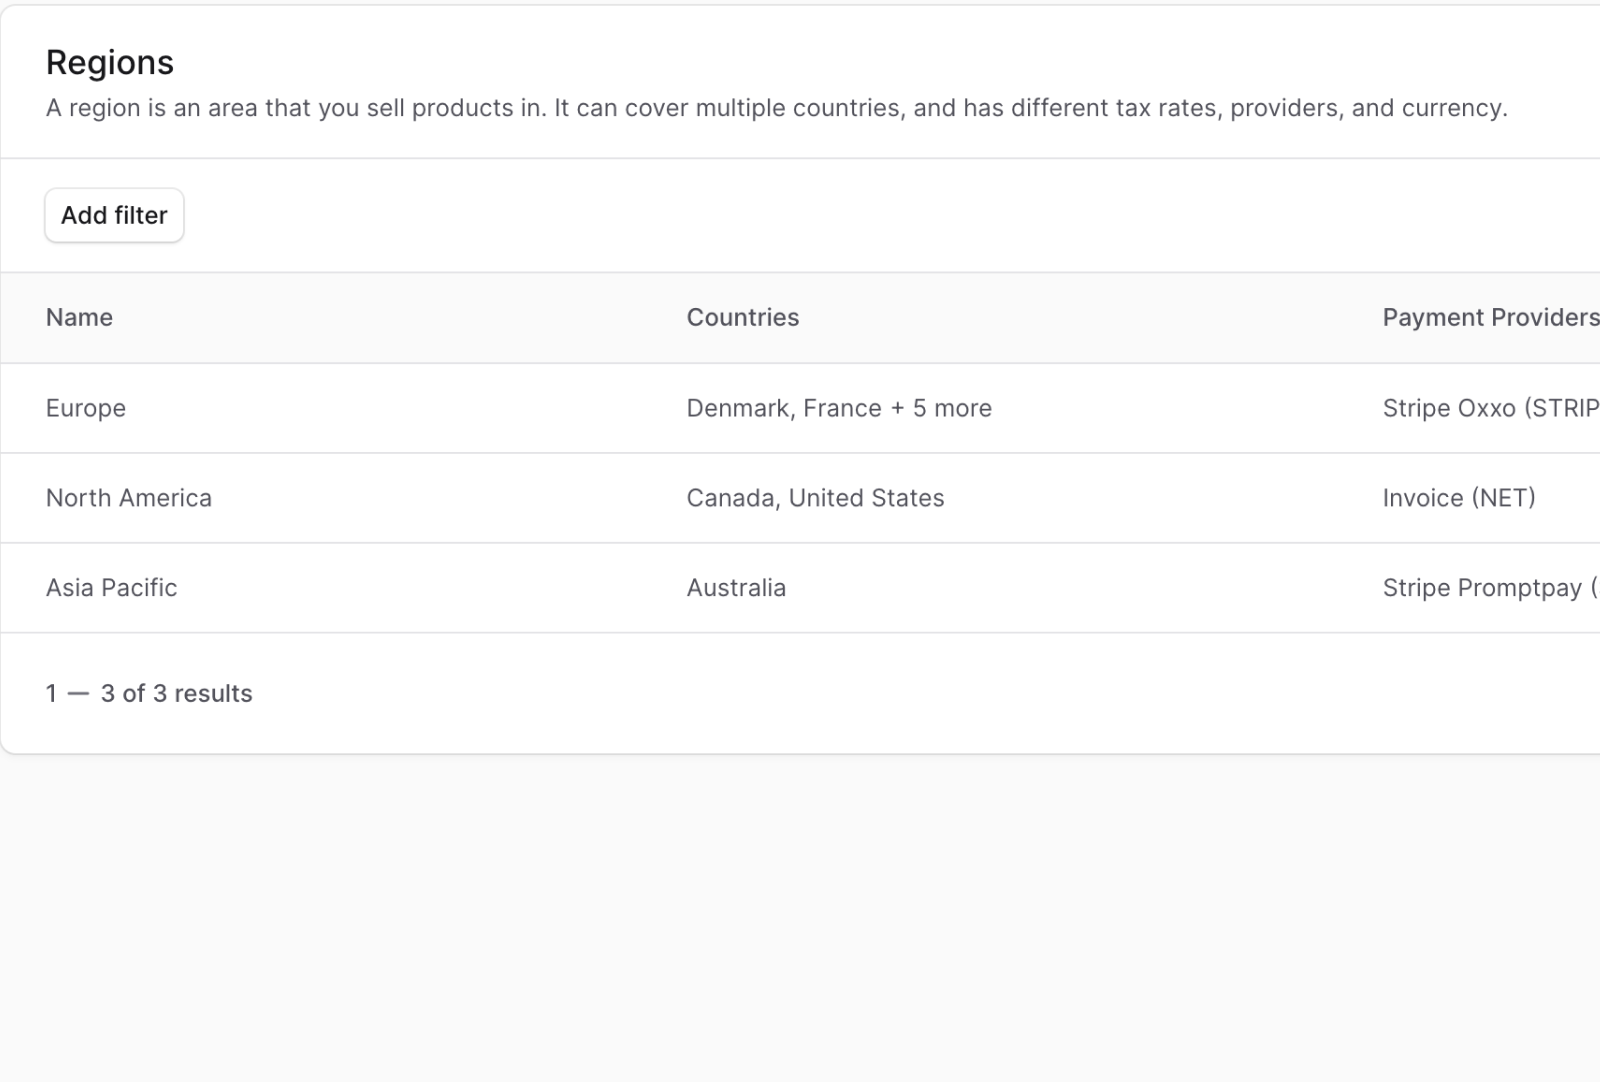Click the Payment Providers column header

pos(1489,317)
